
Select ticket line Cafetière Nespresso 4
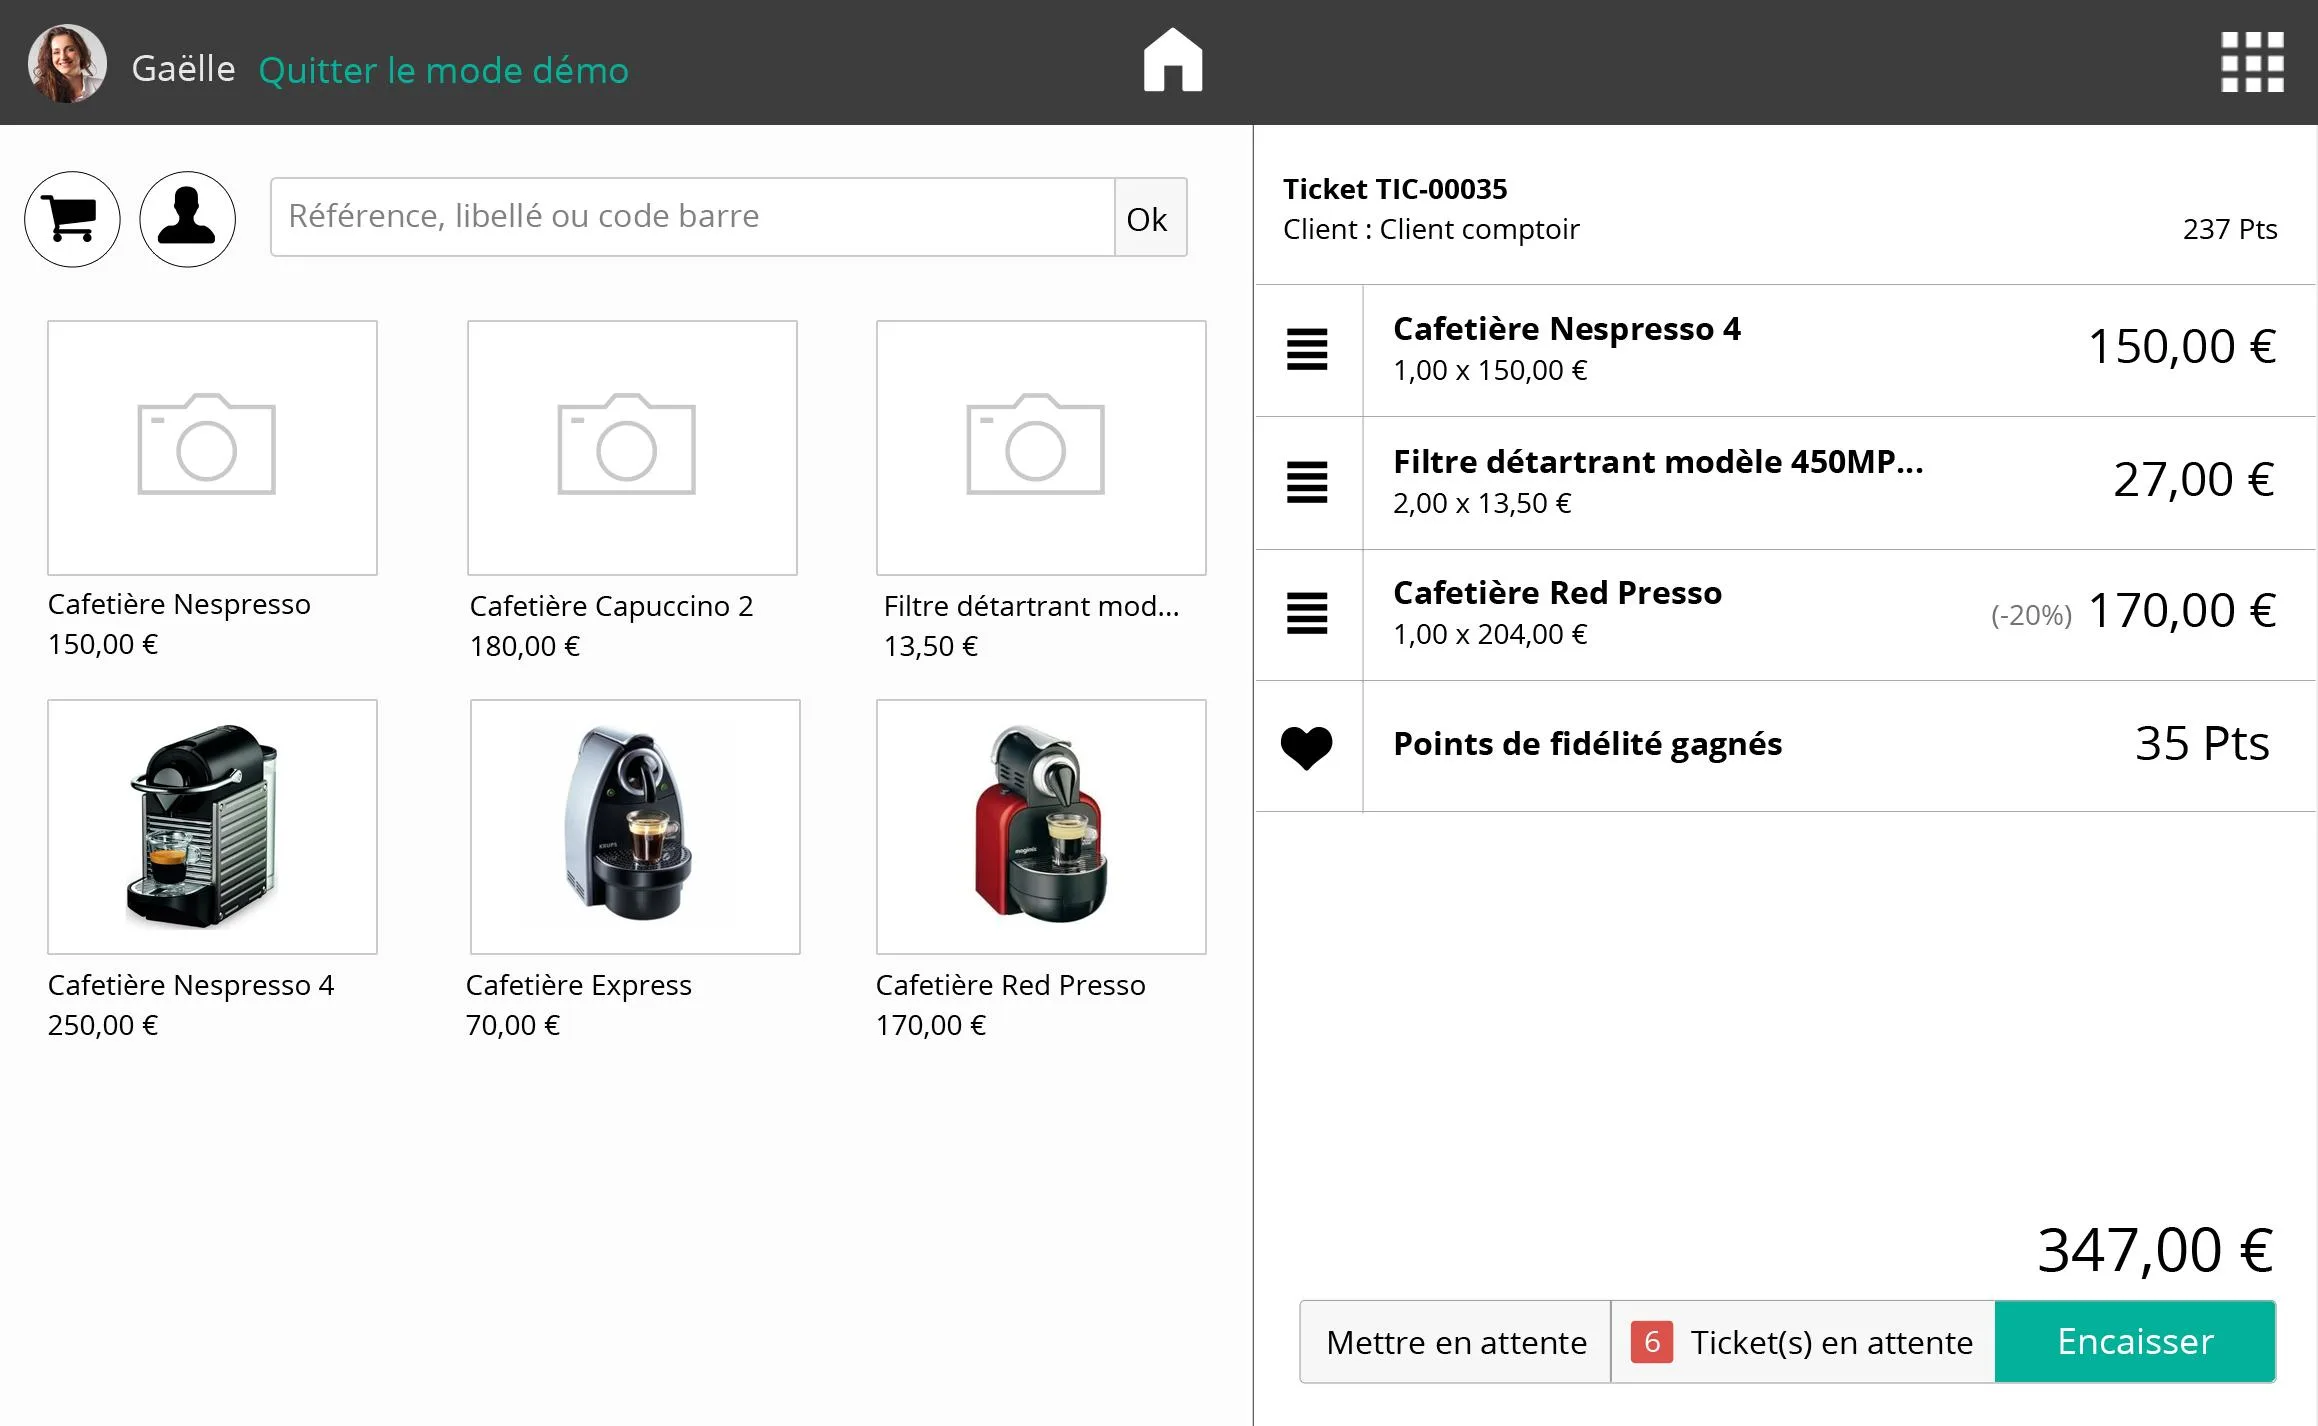pyautogui.click(x=1786, y=350)
